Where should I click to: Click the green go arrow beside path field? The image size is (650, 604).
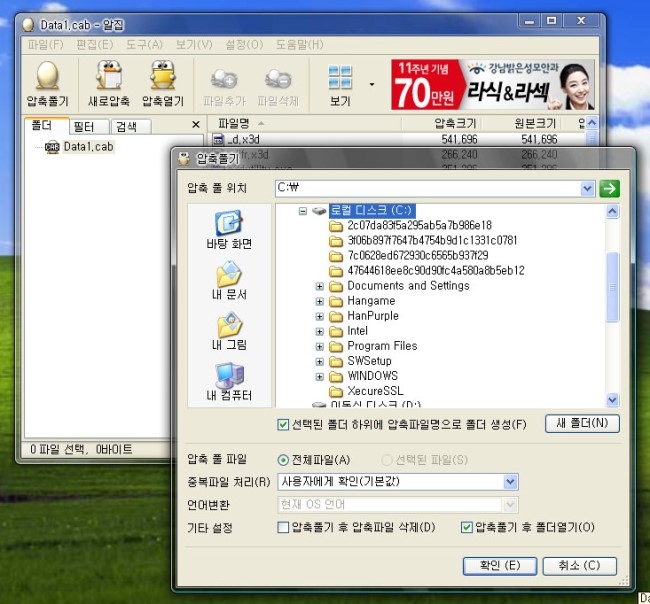pos(610,188)
